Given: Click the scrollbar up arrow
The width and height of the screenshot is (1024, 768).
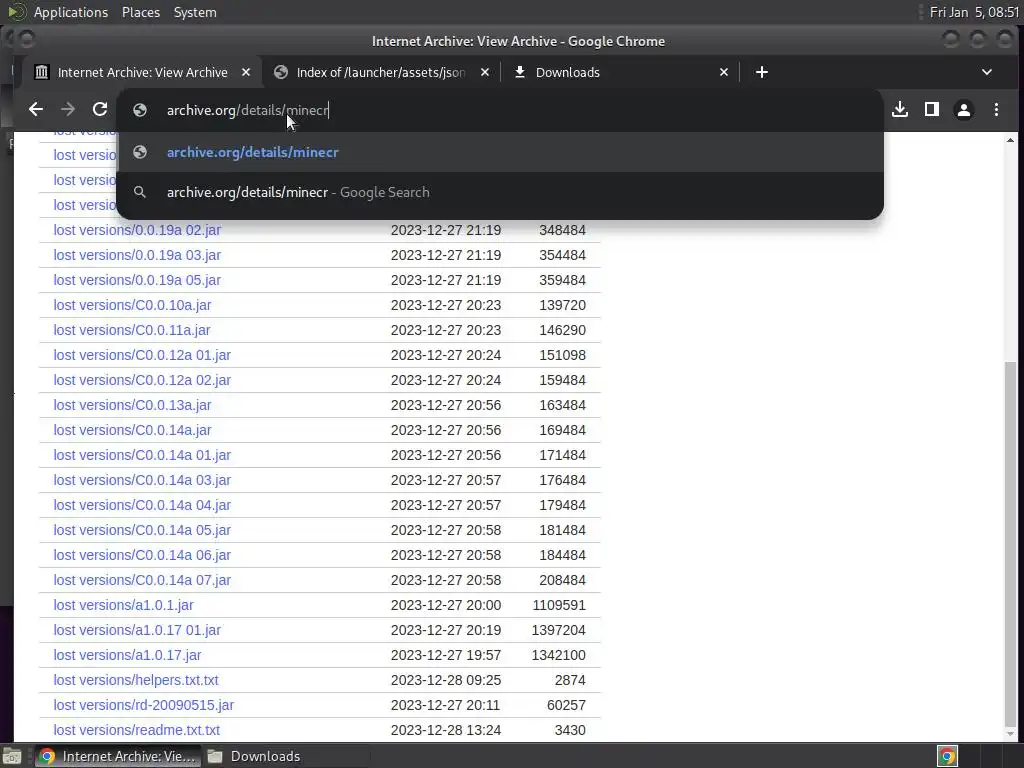Looking at the screenshot, I should pos(1010,140).
